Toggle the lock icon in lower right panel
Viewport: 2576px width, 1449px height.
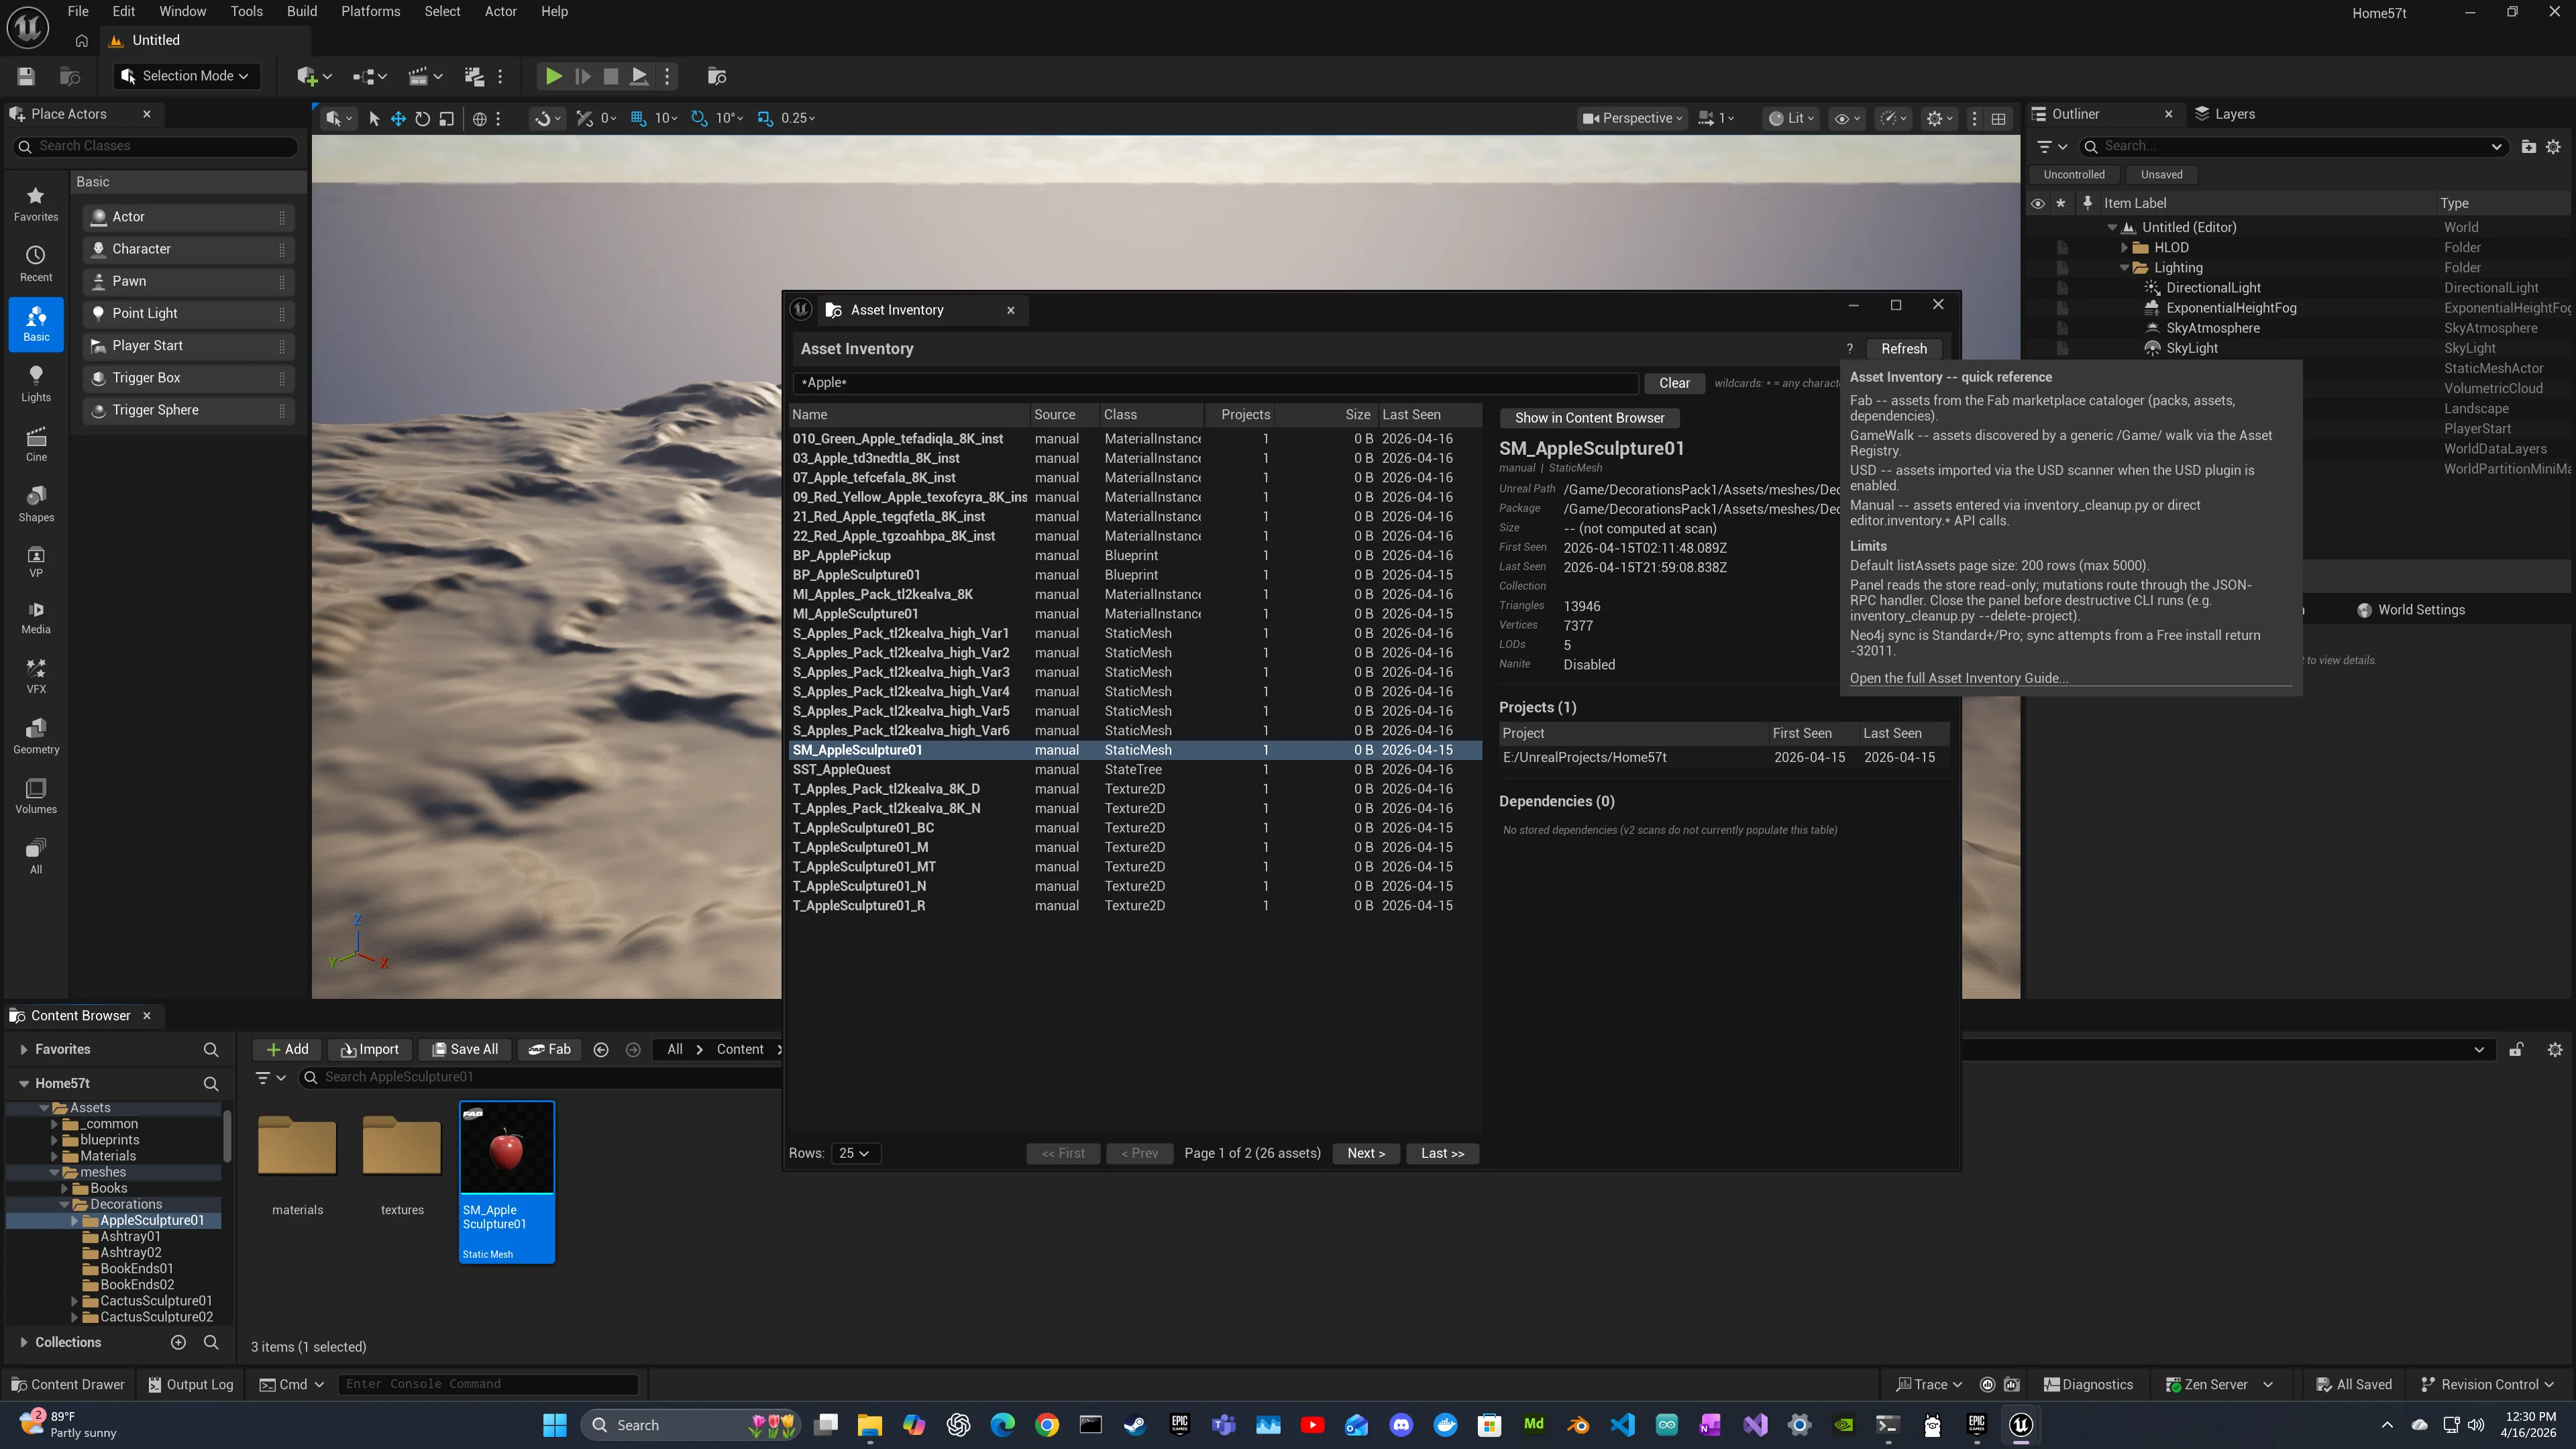click(x=2516, y=1049)
